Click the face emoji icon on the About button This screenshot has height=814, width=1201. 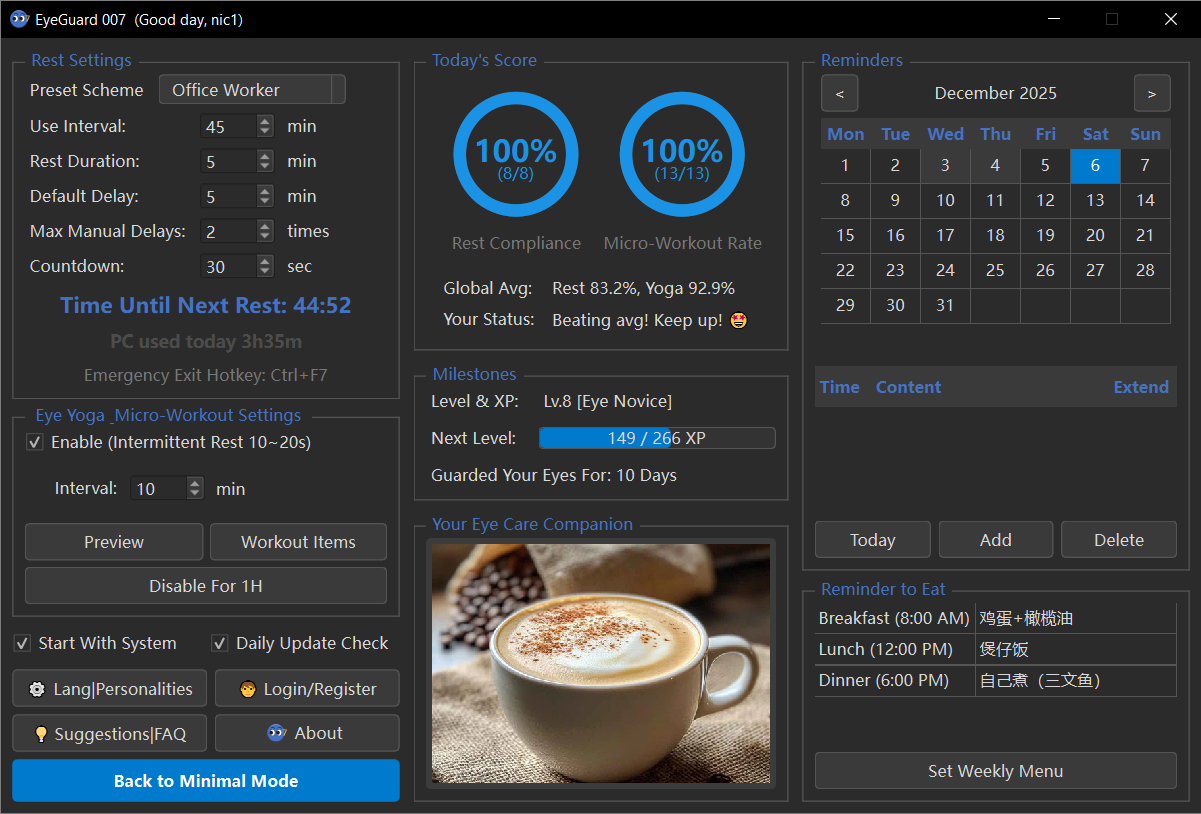275,733
